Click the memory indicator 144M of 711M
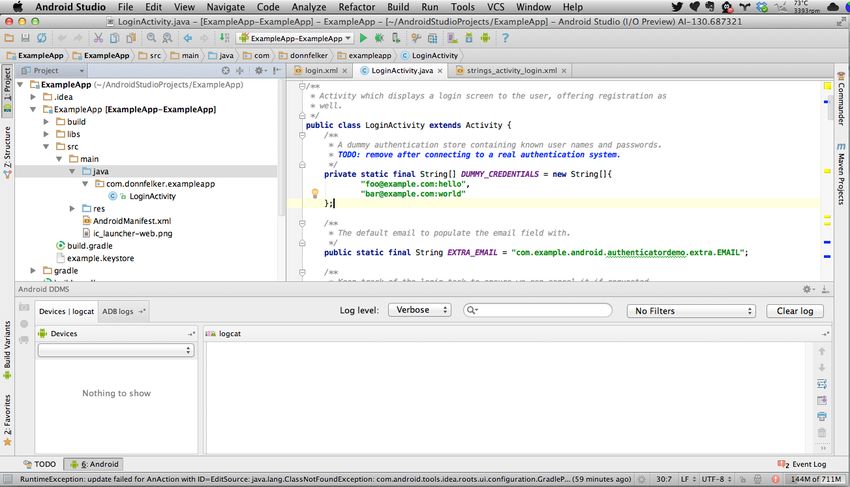 point(815,479)
